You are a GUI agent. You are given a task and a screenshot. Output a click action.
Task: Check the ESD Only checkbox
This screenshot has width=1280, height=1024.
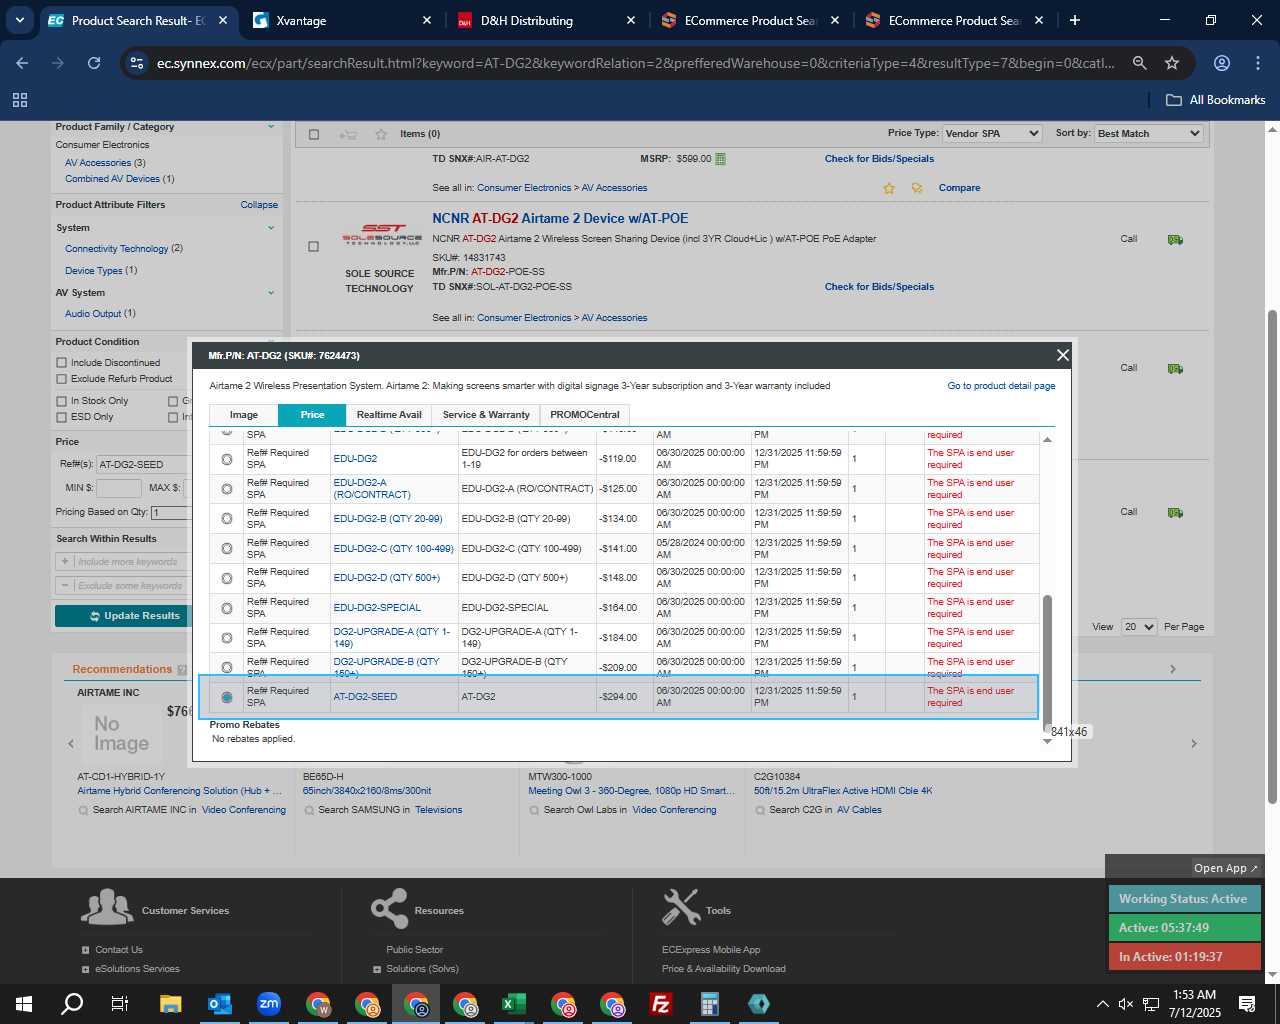point(62,417)
